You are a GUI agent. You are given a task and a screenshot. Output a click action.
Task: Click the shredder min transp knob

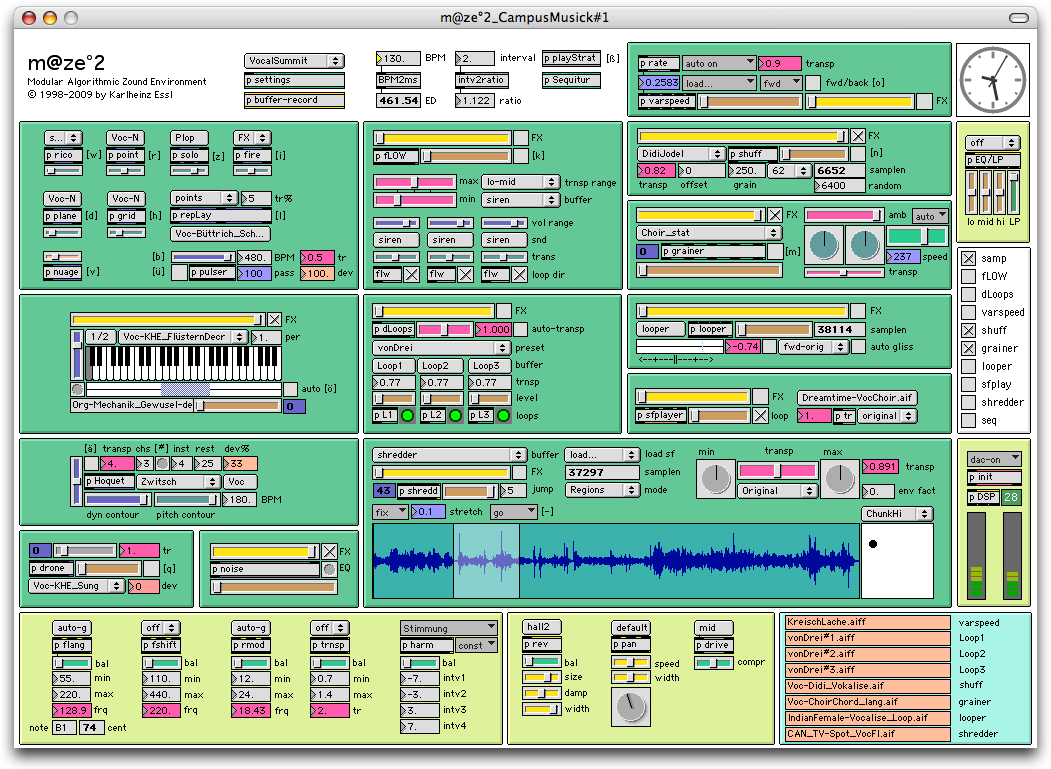coord(716,479)
